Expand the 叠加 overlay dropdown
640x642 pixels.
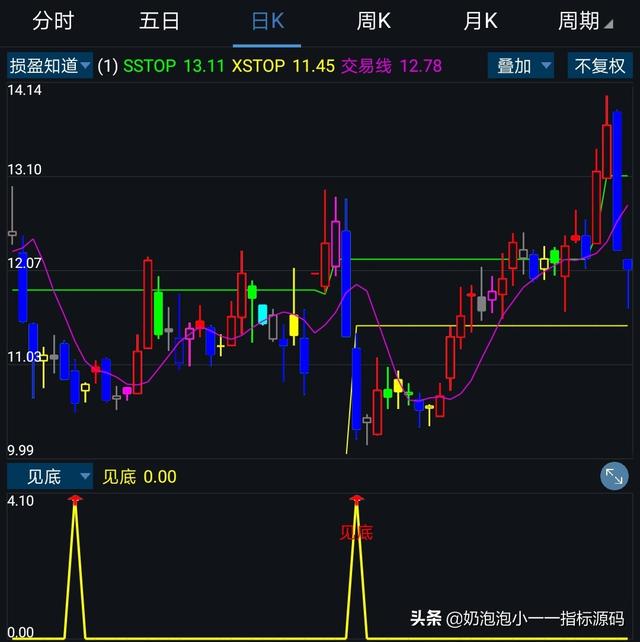[x=521, y=66]
